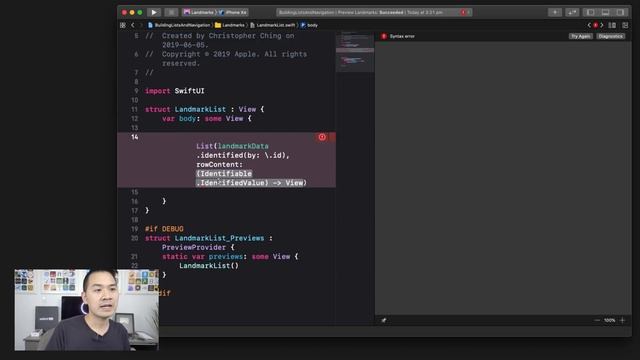Click 'LandmarkList()' call
The width and height of the screenshot is (640, 360).
click(209, 266)
